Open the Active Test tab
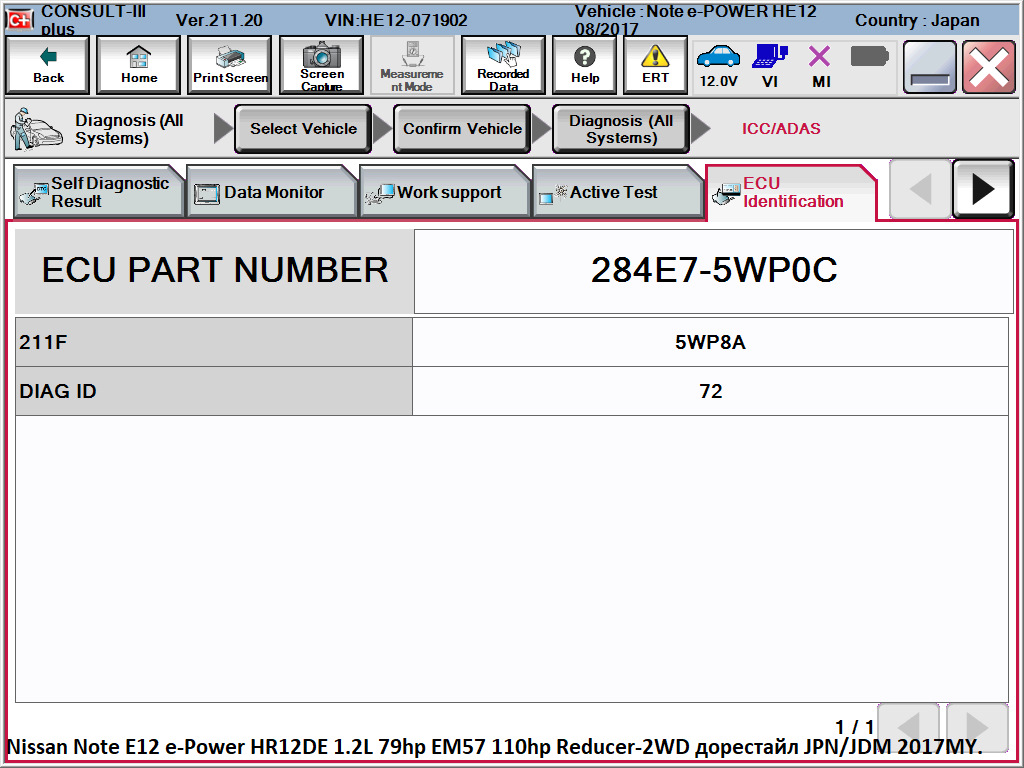The height and width of the screenshot is (768, 1024). click(x=618, y=192)
